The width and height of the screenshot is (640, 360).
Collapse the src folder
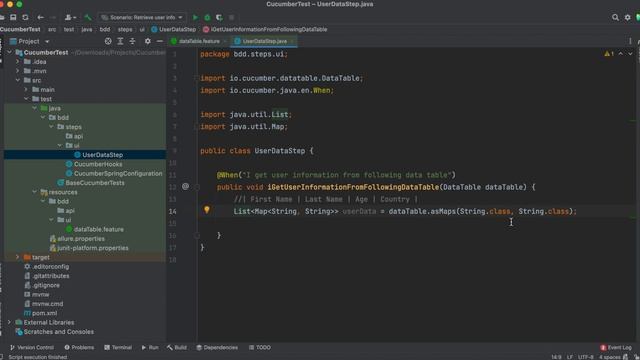pos(18,80)
